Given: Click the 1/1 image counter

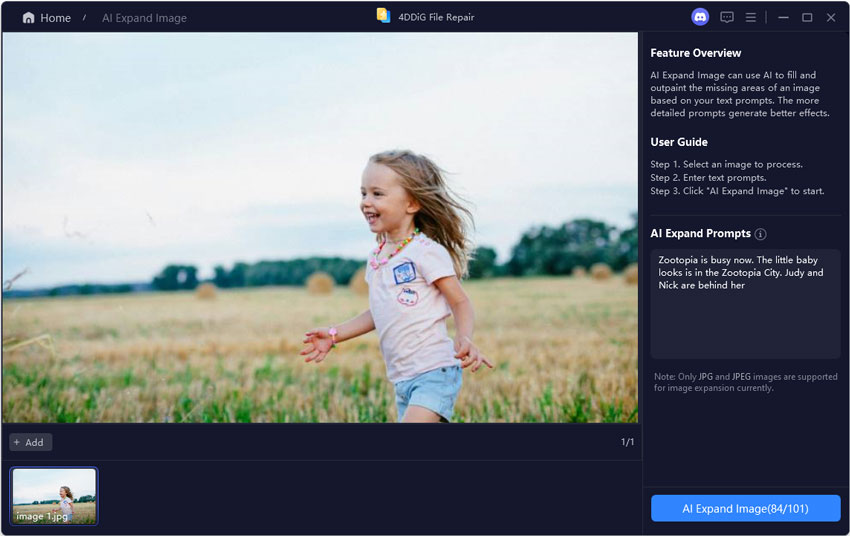Looking at the screenshot, I should click(627, 442).
